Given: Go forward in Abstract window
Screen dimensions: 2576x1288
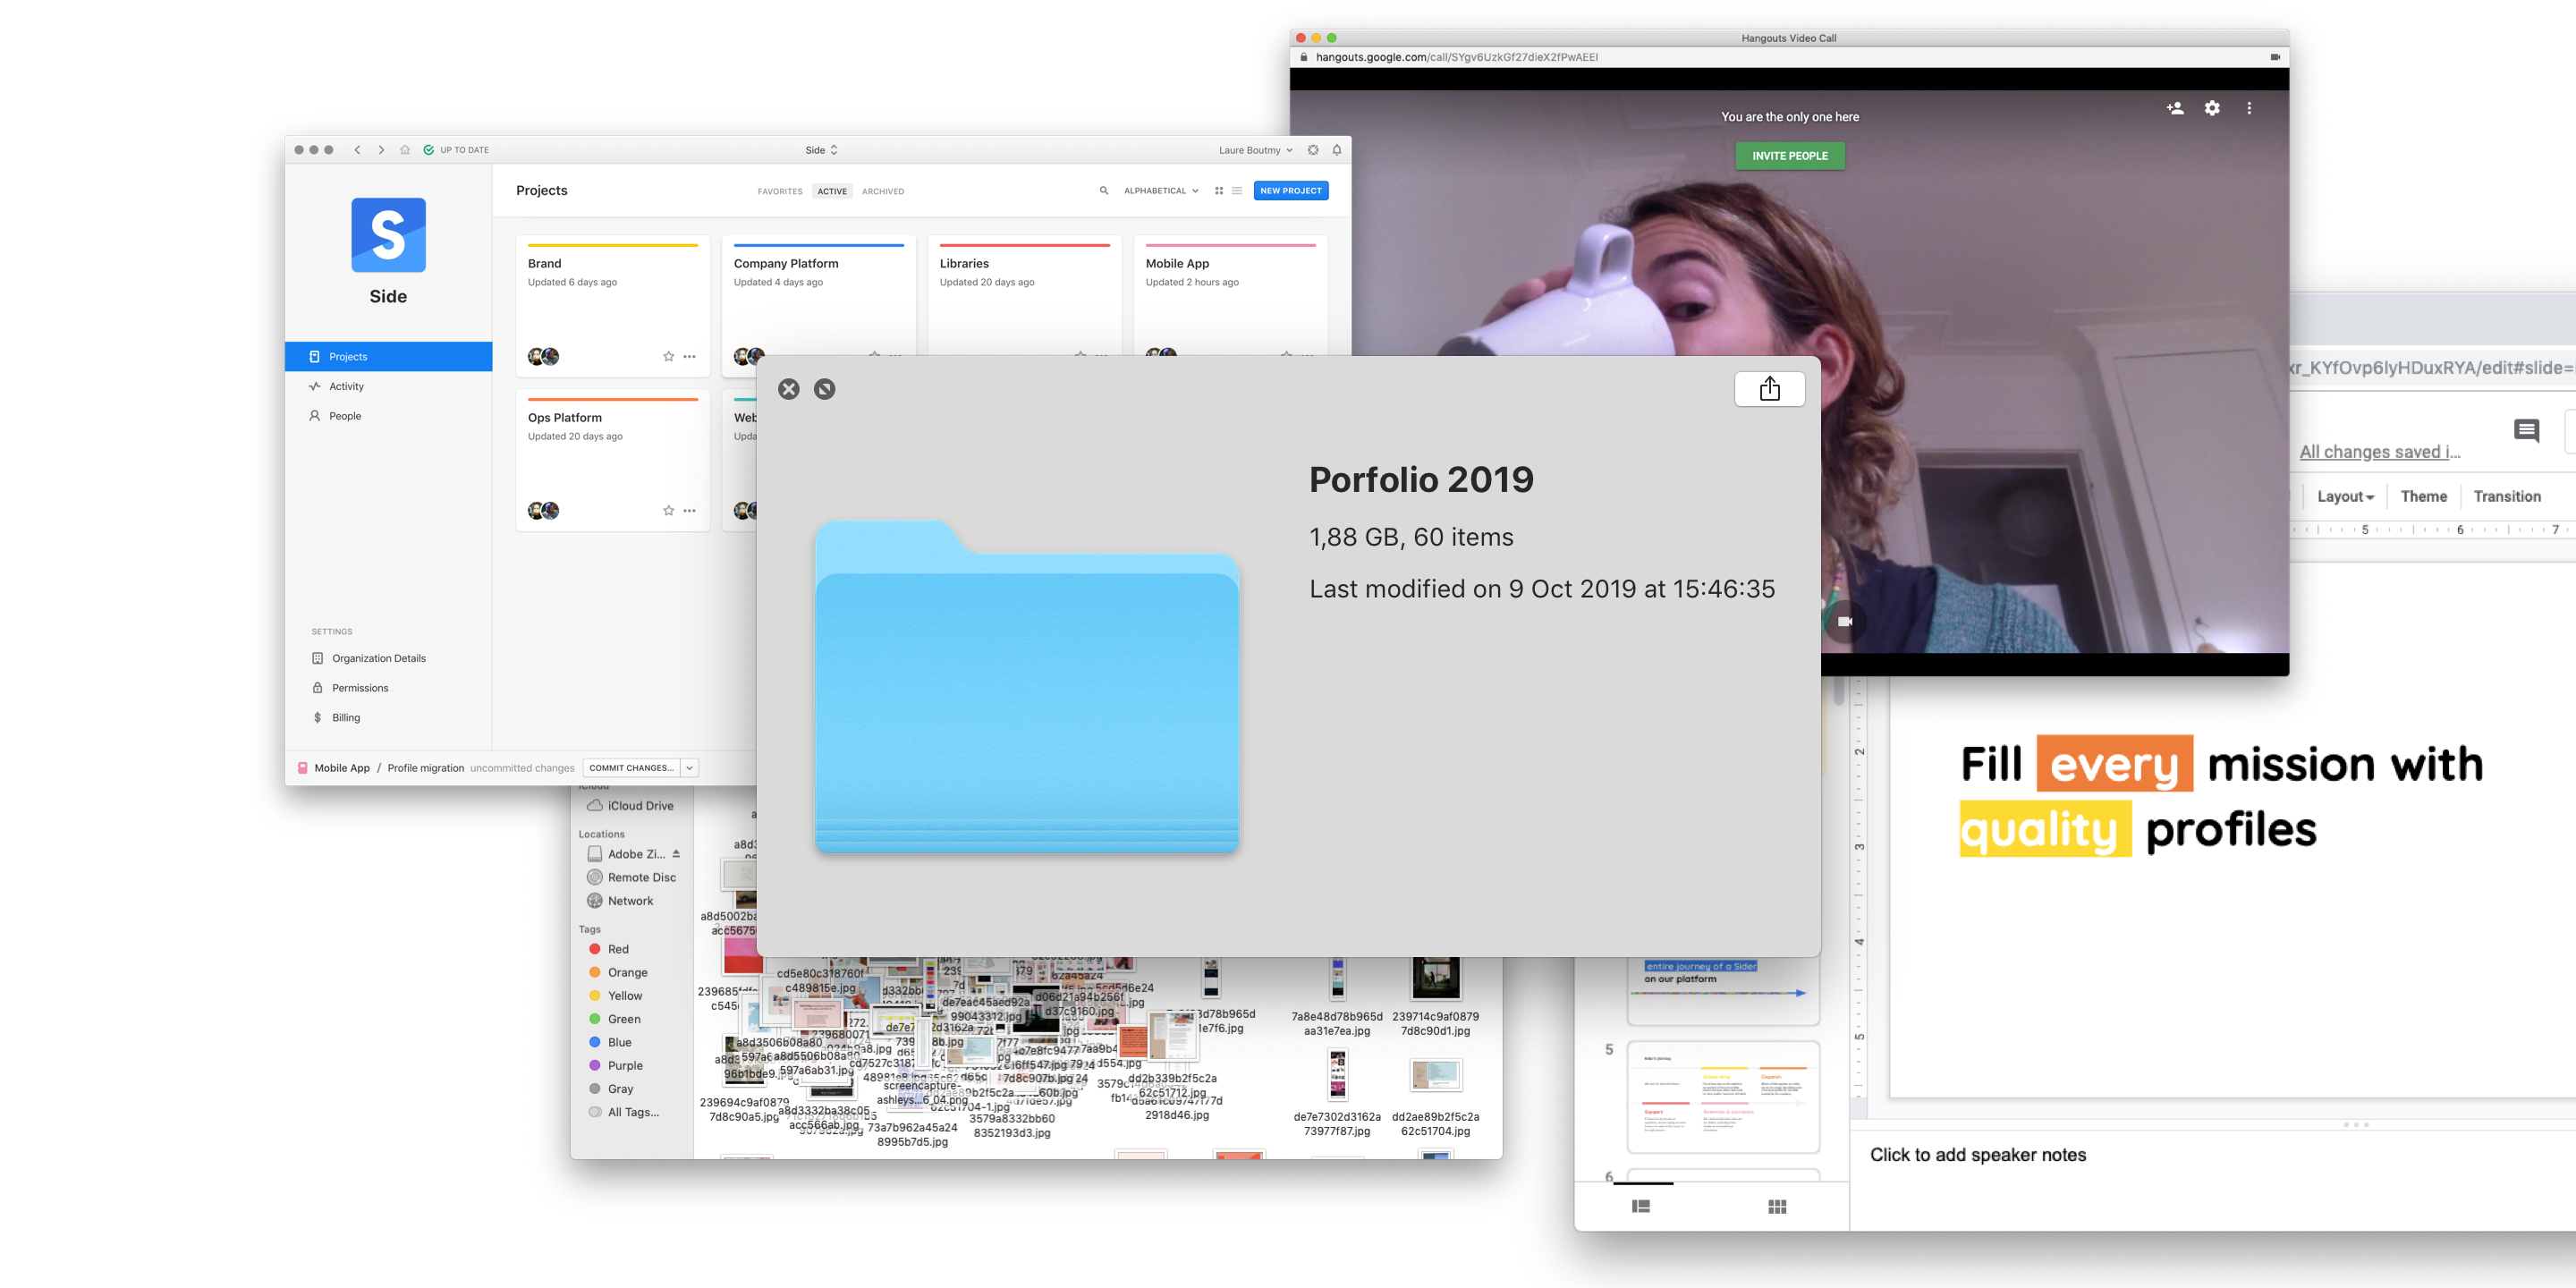Looking at the screenshot, I should tap(381, 150).
